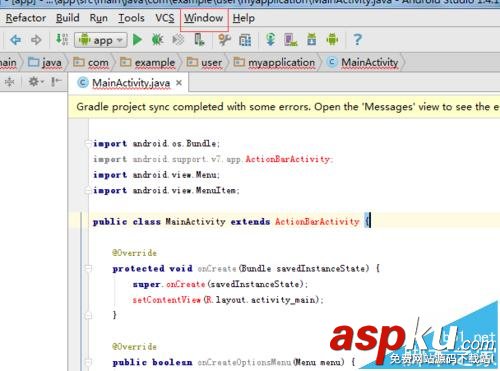Open the Help menu

pos(244,18)
